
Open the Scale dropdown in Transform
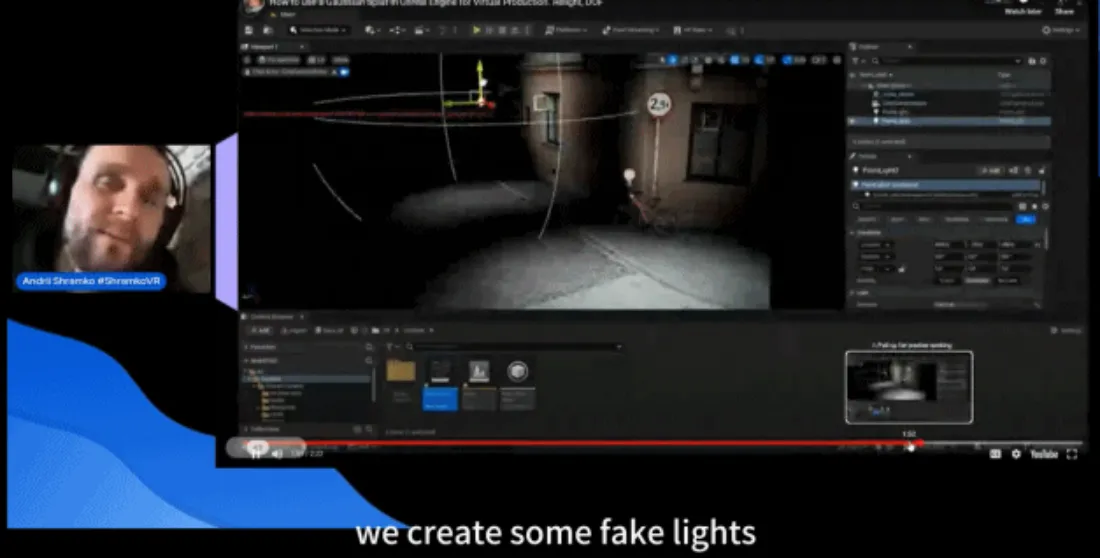[x=875, y=269]
